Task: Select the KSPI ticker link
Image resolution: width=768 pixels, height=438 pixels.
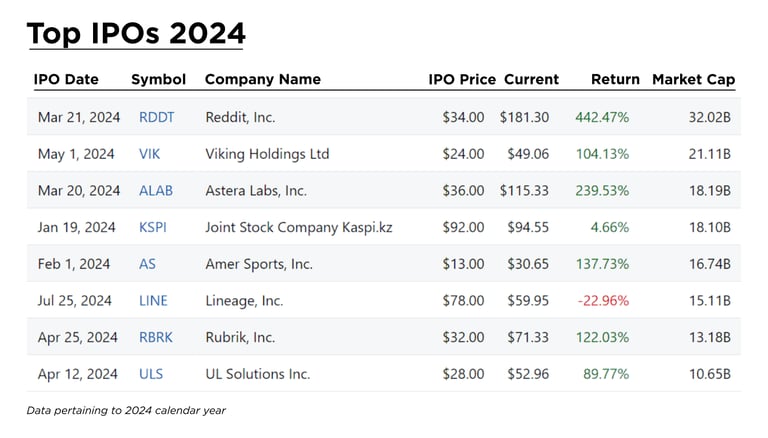Action: click(153, 227)
